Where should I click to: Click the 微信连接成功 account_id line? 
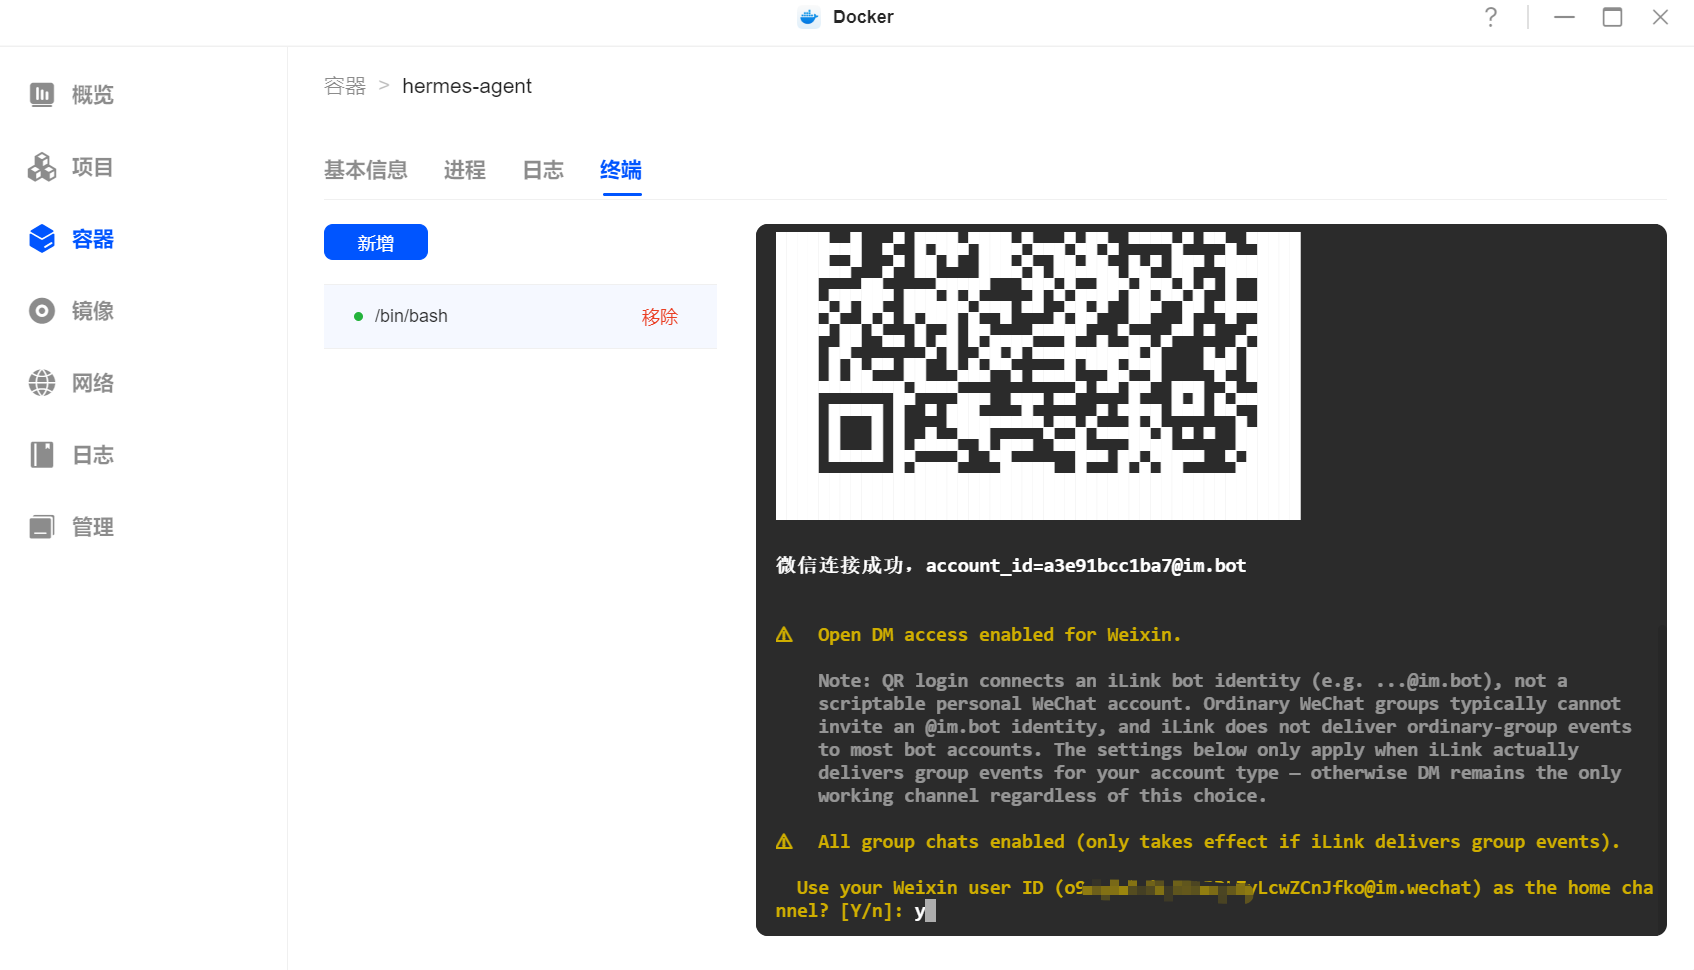pos(1011,566)
